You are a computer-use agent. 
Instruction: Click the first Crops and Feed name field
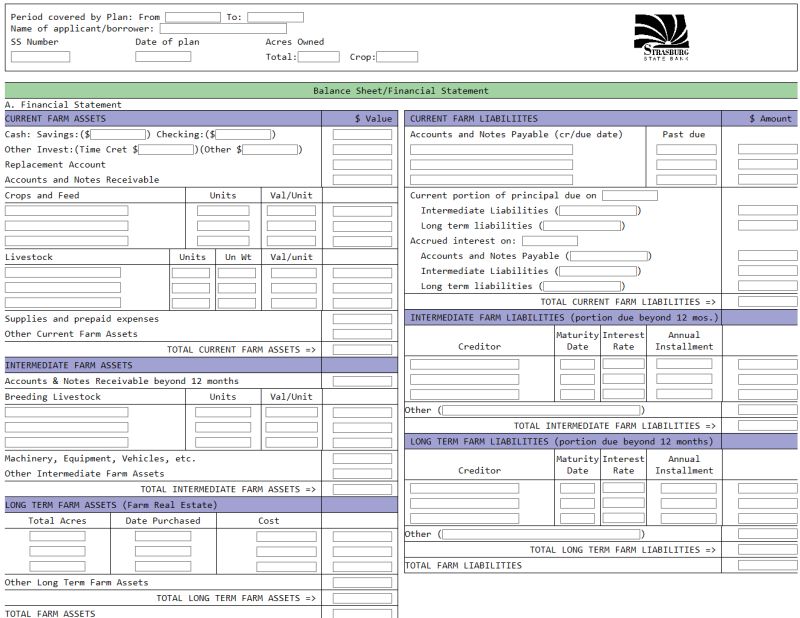pos(66,211)
